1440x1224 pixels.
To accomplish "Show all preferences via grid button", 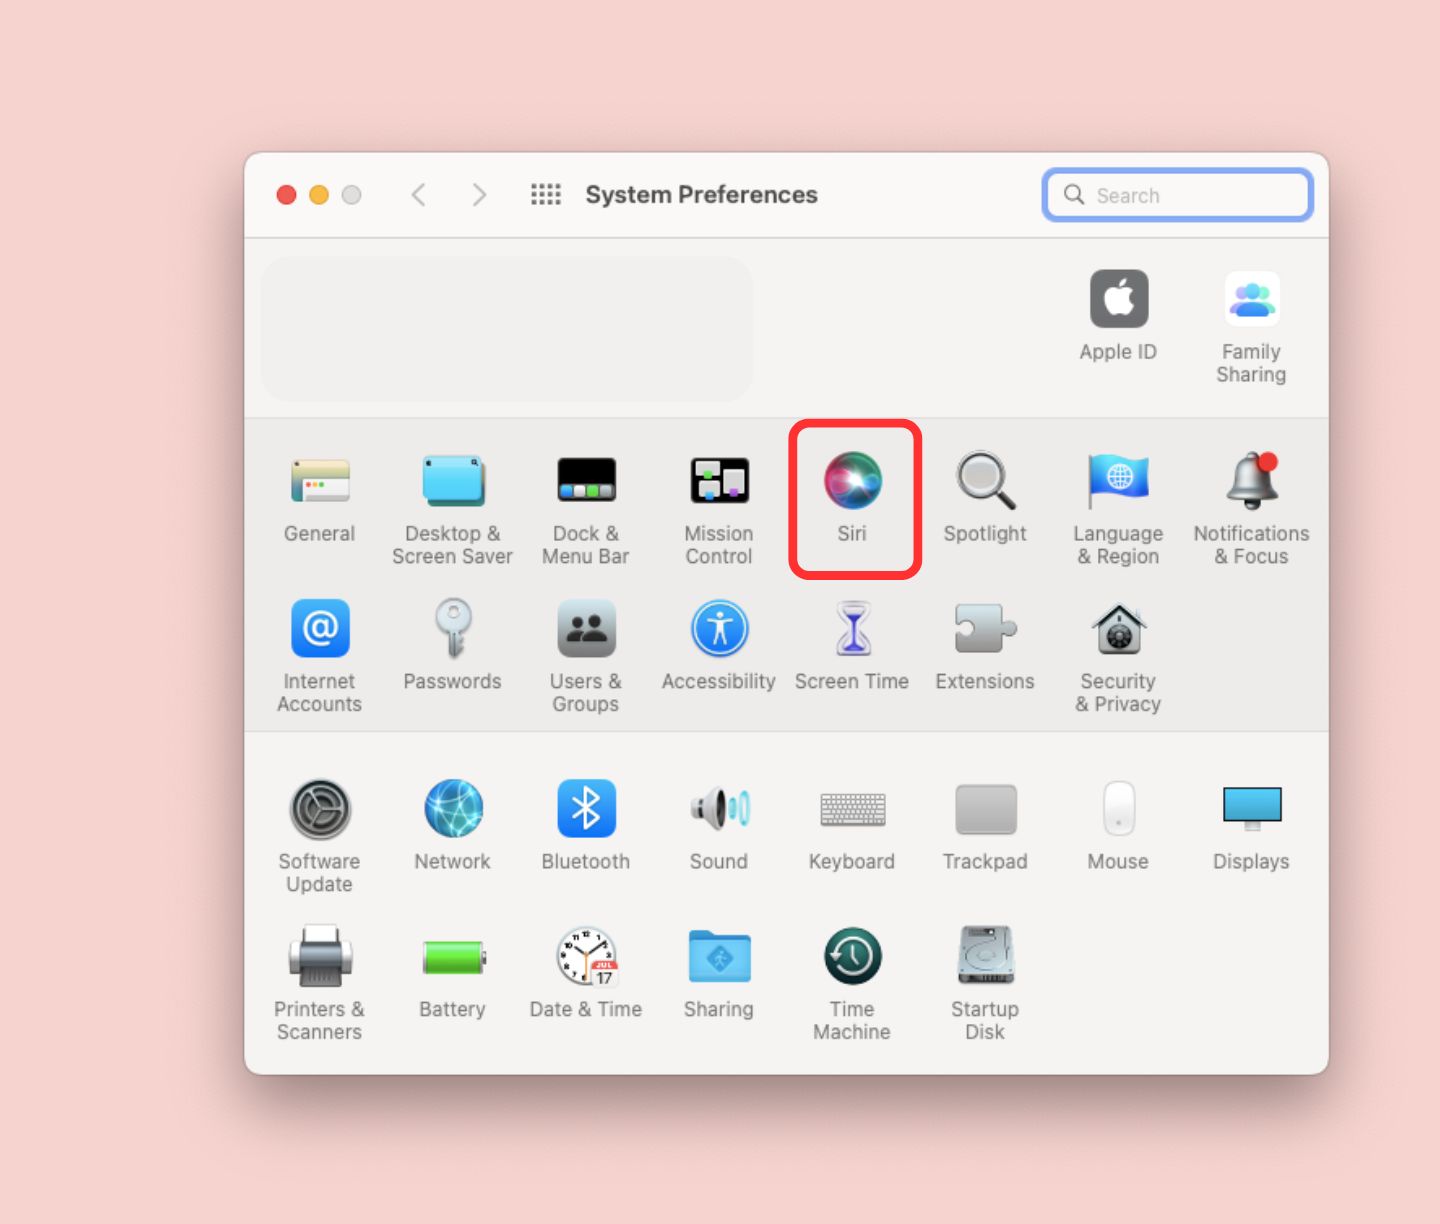I will (x=546, y=194).
